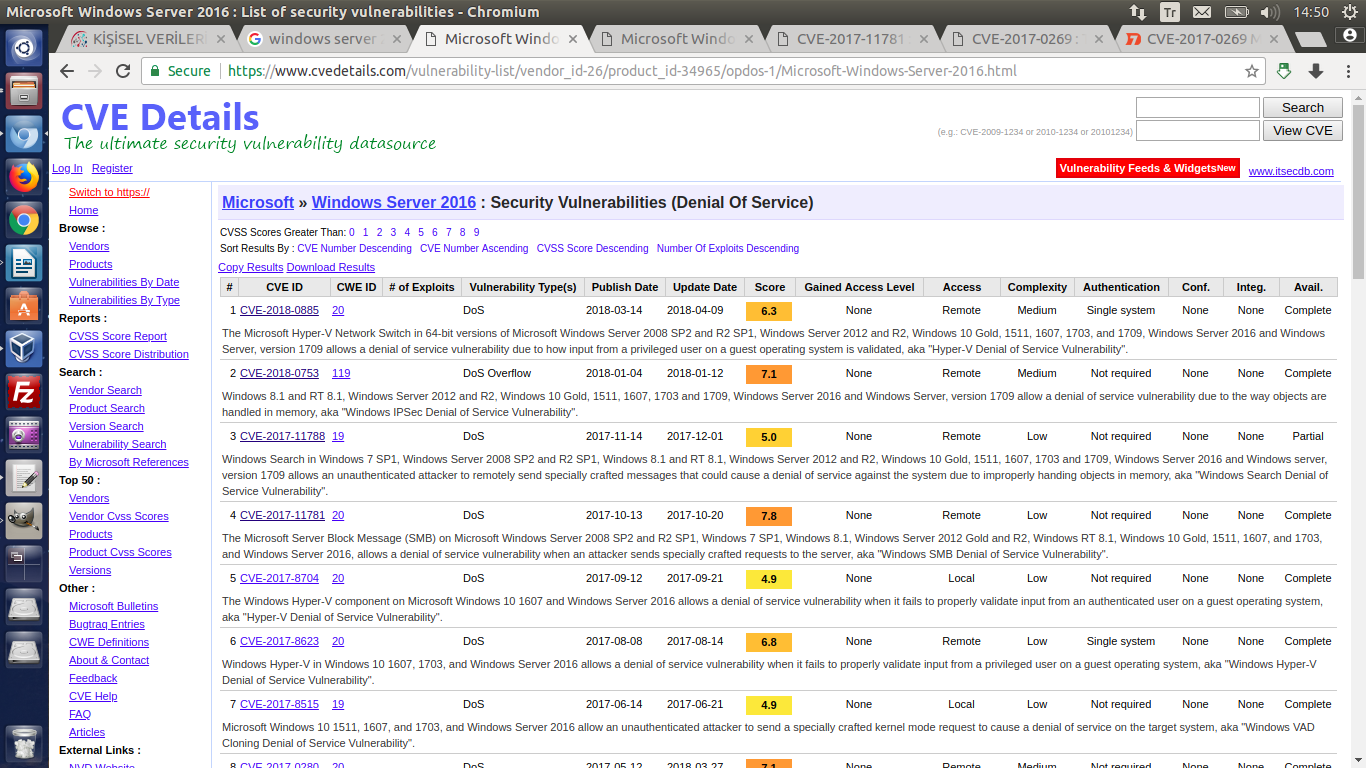1366x768 pixels.
Task: Click Copy Results link
Action: pos(251,267)
